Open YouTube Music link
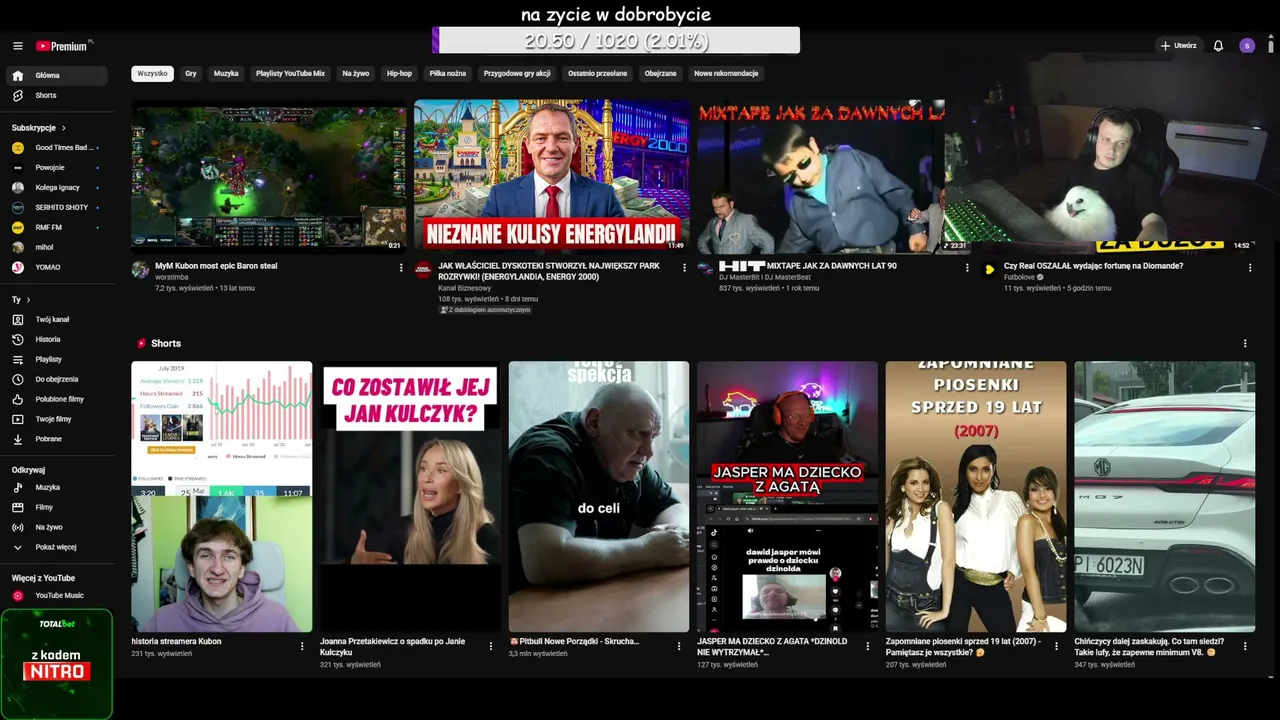Viewport: 1280px width, 720px height. point(57,596)
